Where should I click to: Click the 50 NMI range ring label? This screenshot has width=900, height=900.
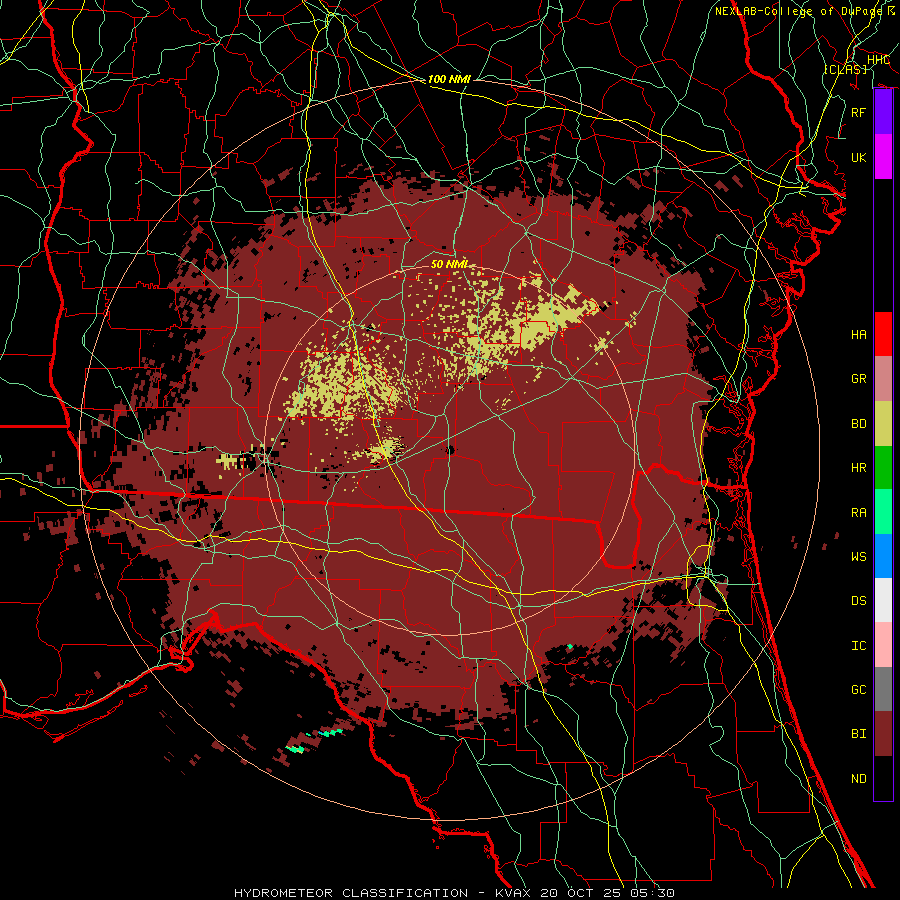[449, 264]
